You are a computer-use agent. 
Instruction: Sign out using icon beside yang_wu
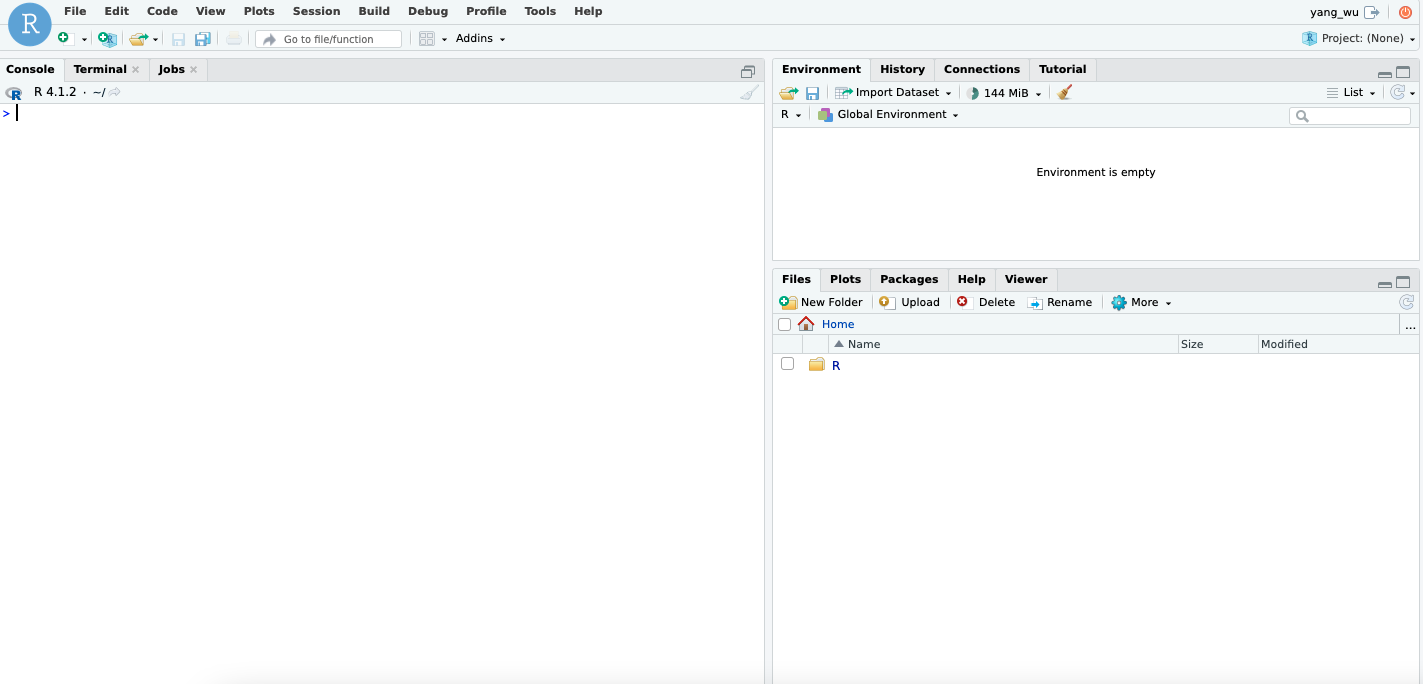coord(1371,12)
